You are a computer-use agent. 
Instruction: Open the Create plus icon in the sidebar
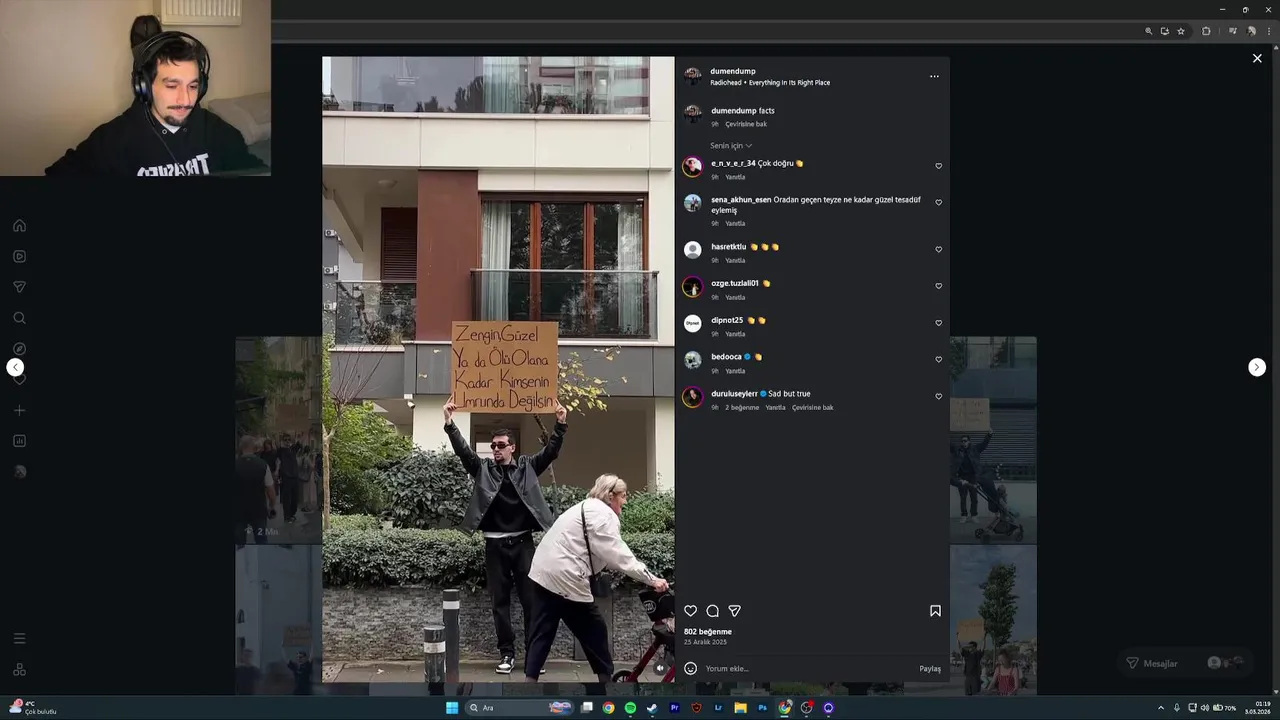19,410
